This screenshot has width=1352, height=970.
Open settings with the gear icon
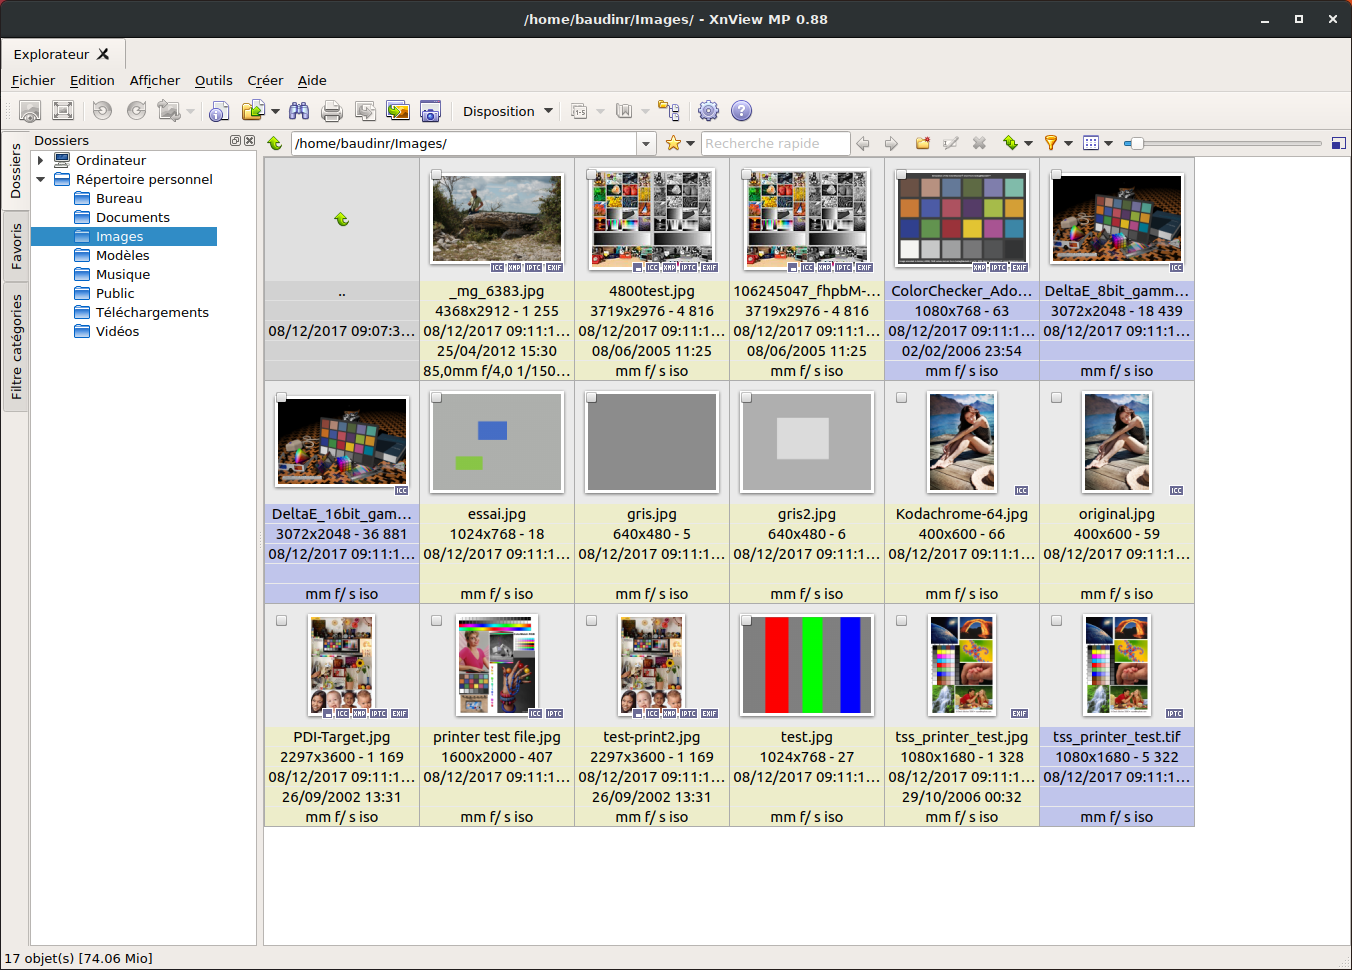708,111
